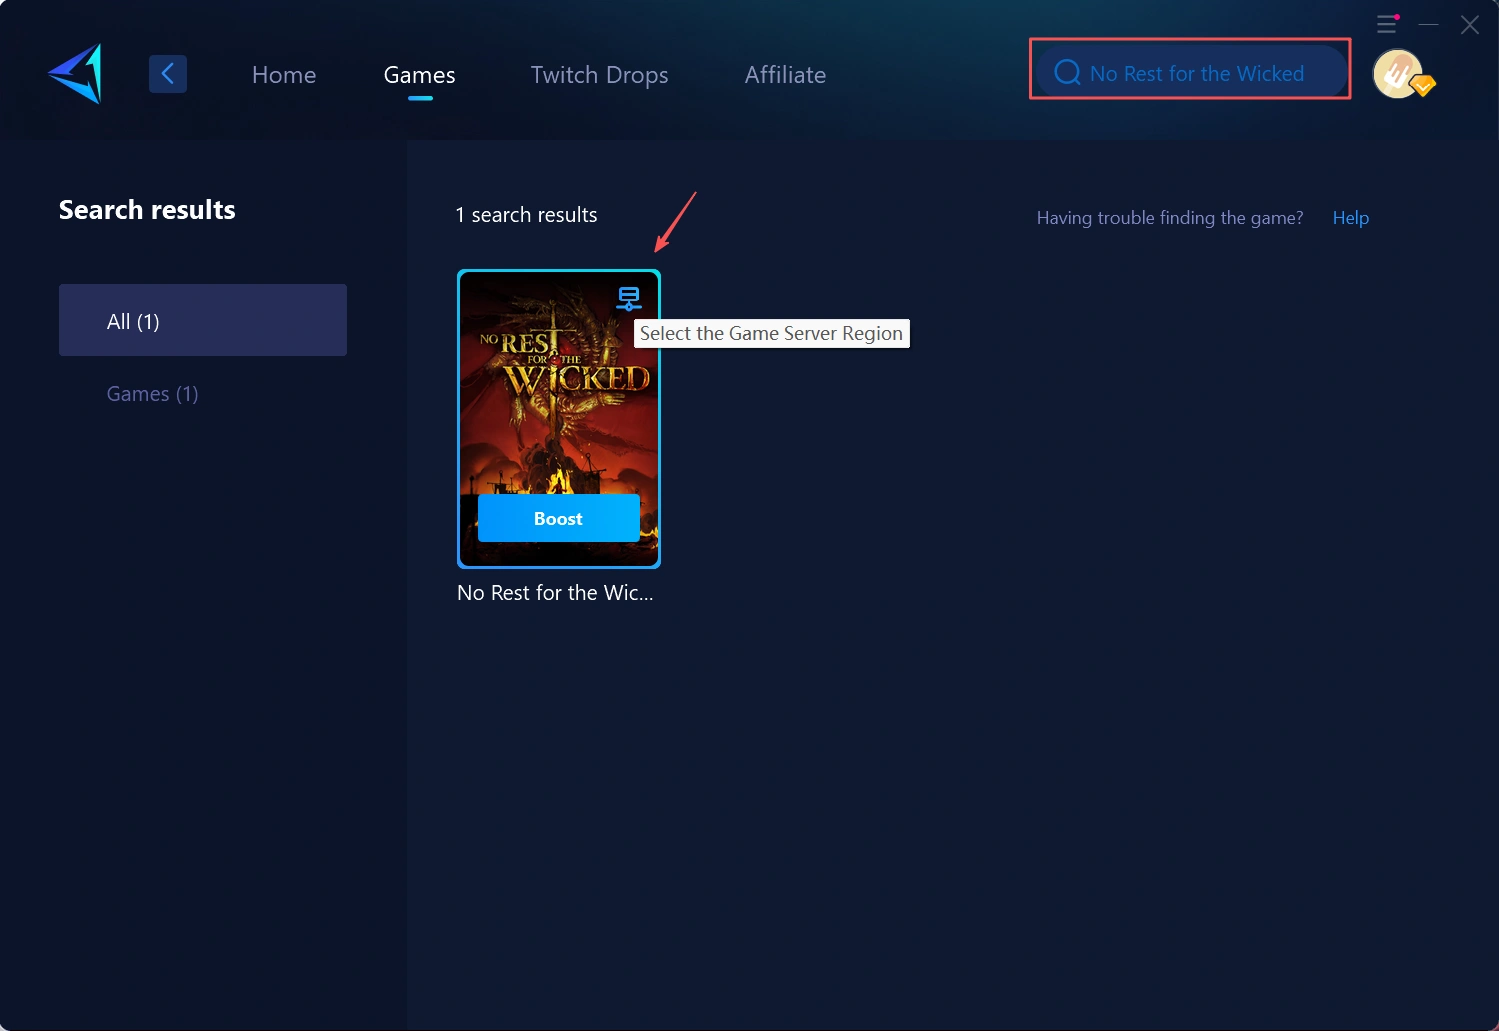Select the Games tab
This screenshot has height=1031, width=1499.
click(x=419, y=75)
